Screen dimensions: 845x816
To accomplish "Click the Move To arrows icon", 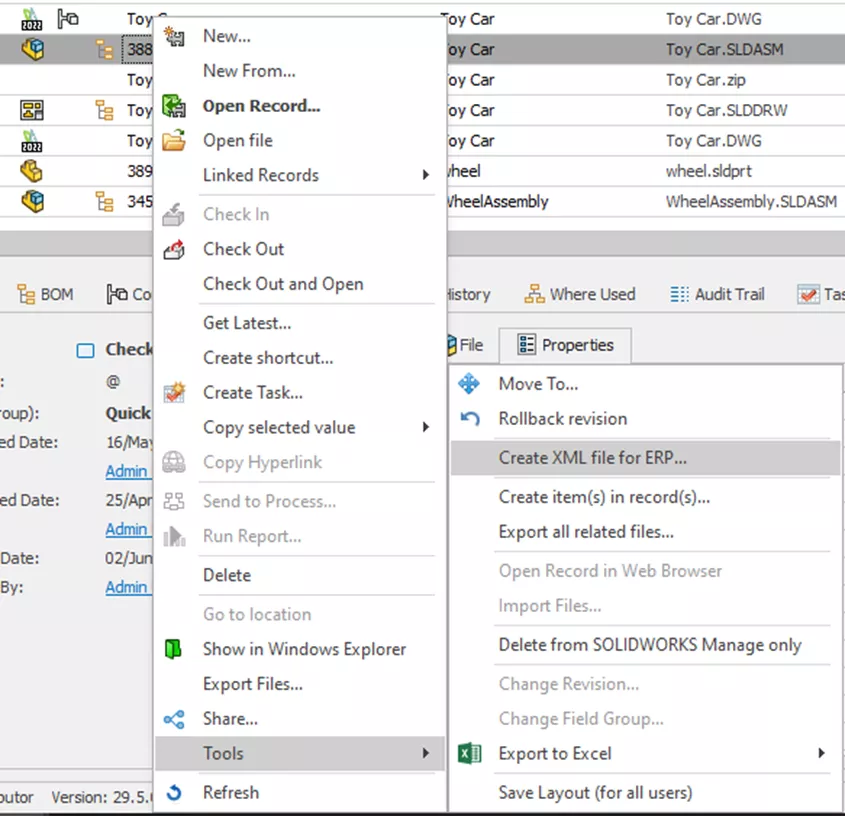I will [469, 384].
